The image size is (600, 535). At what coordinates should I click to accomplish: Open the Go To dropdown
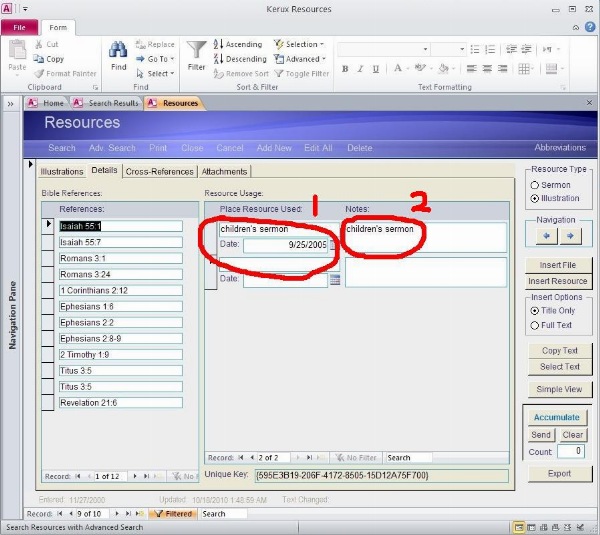[x=156, y=59]
